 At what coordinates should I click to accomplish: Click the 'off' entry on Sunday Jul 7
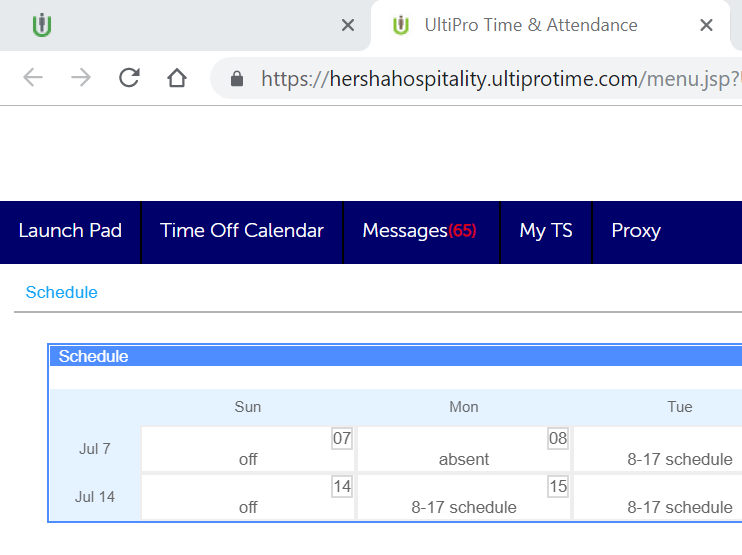pos(248,459)
